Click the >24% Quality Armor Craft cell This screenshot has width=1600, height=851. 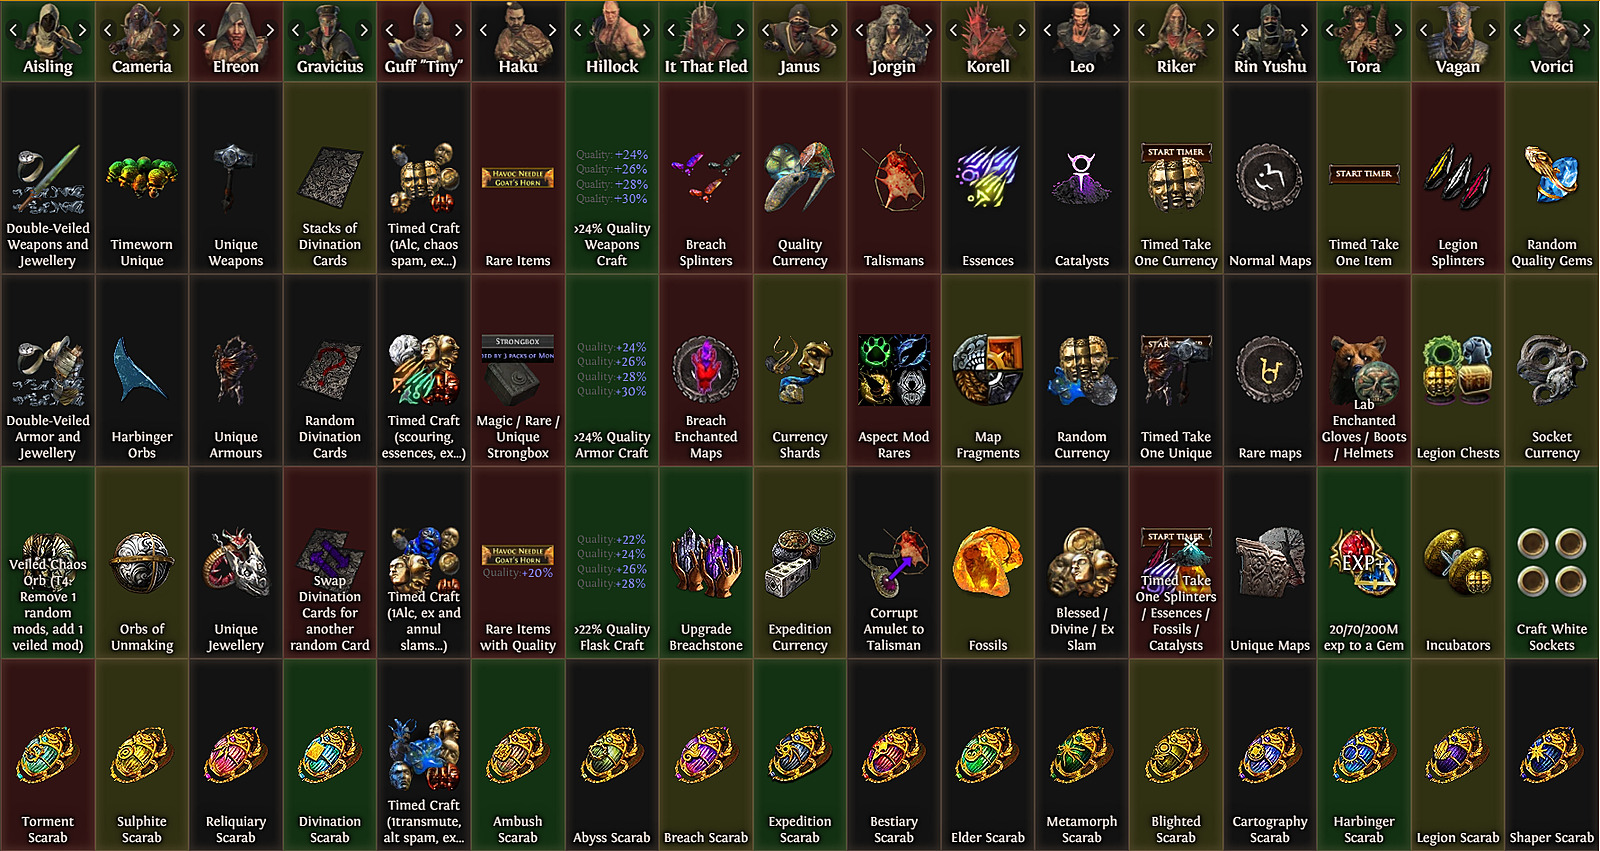pos(611,370)
